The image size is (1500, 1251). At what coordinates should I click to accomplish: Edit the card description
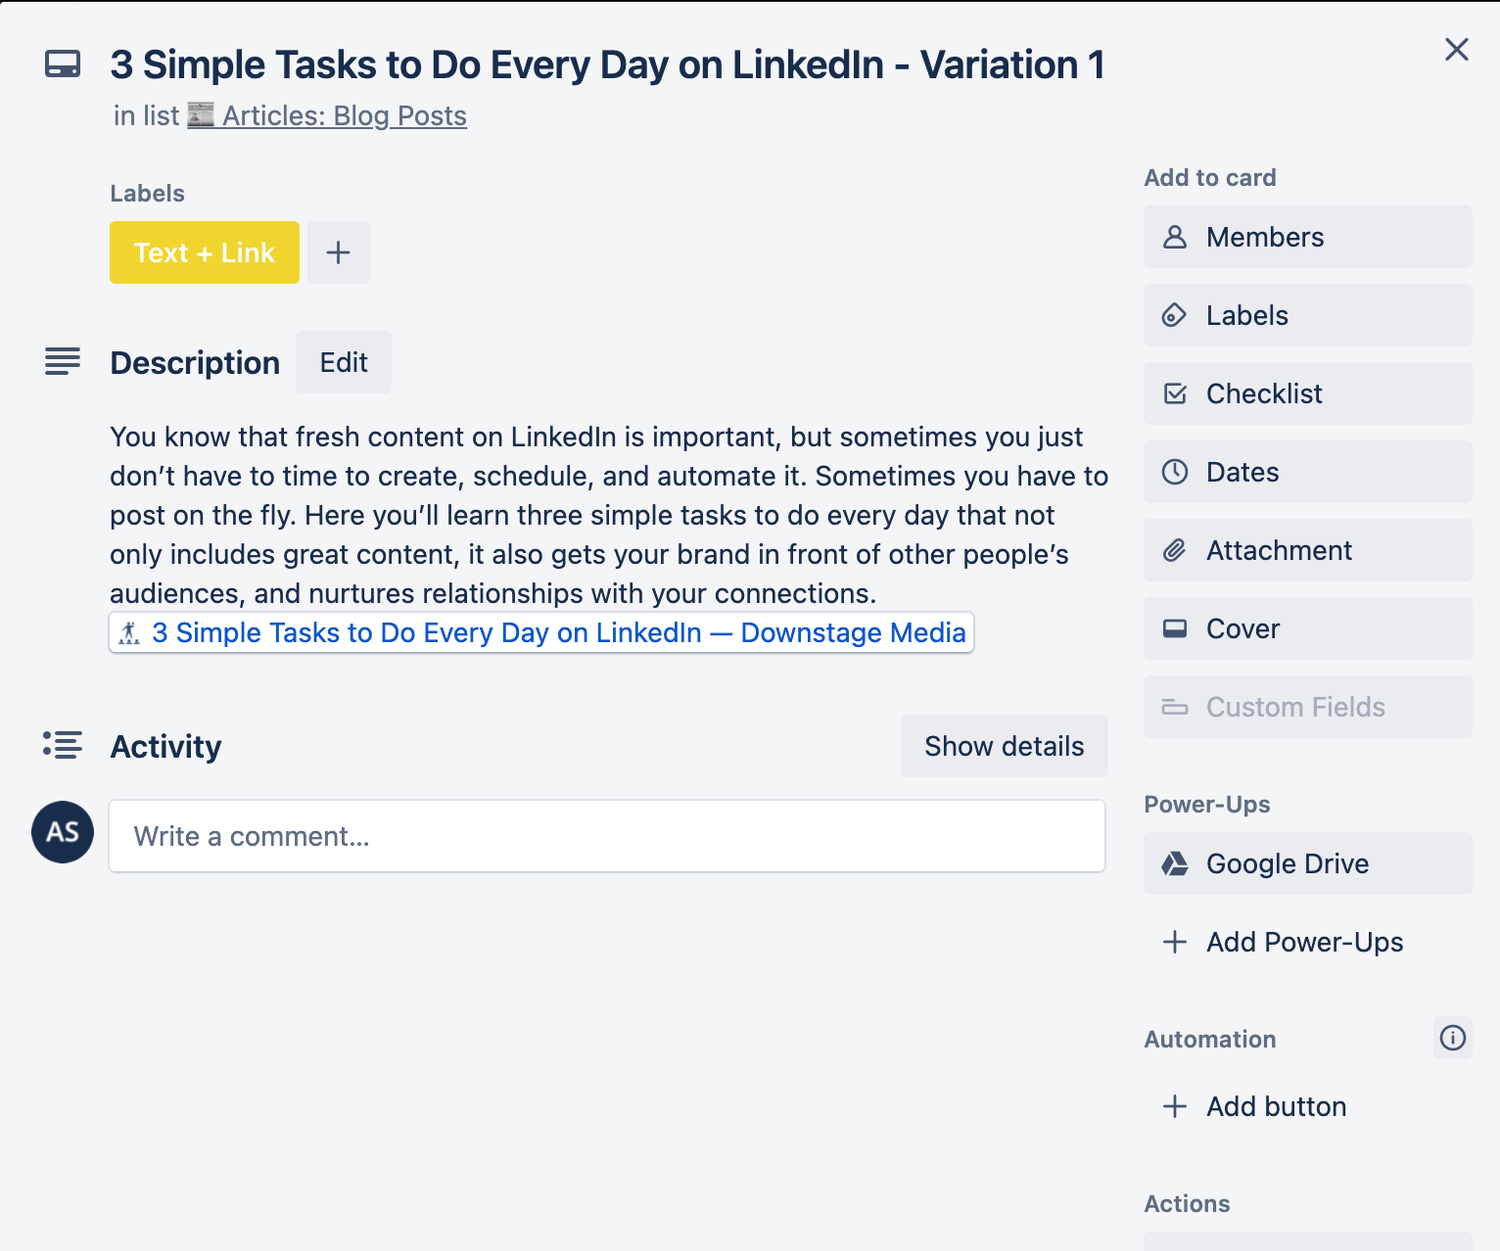pos(343,362)
